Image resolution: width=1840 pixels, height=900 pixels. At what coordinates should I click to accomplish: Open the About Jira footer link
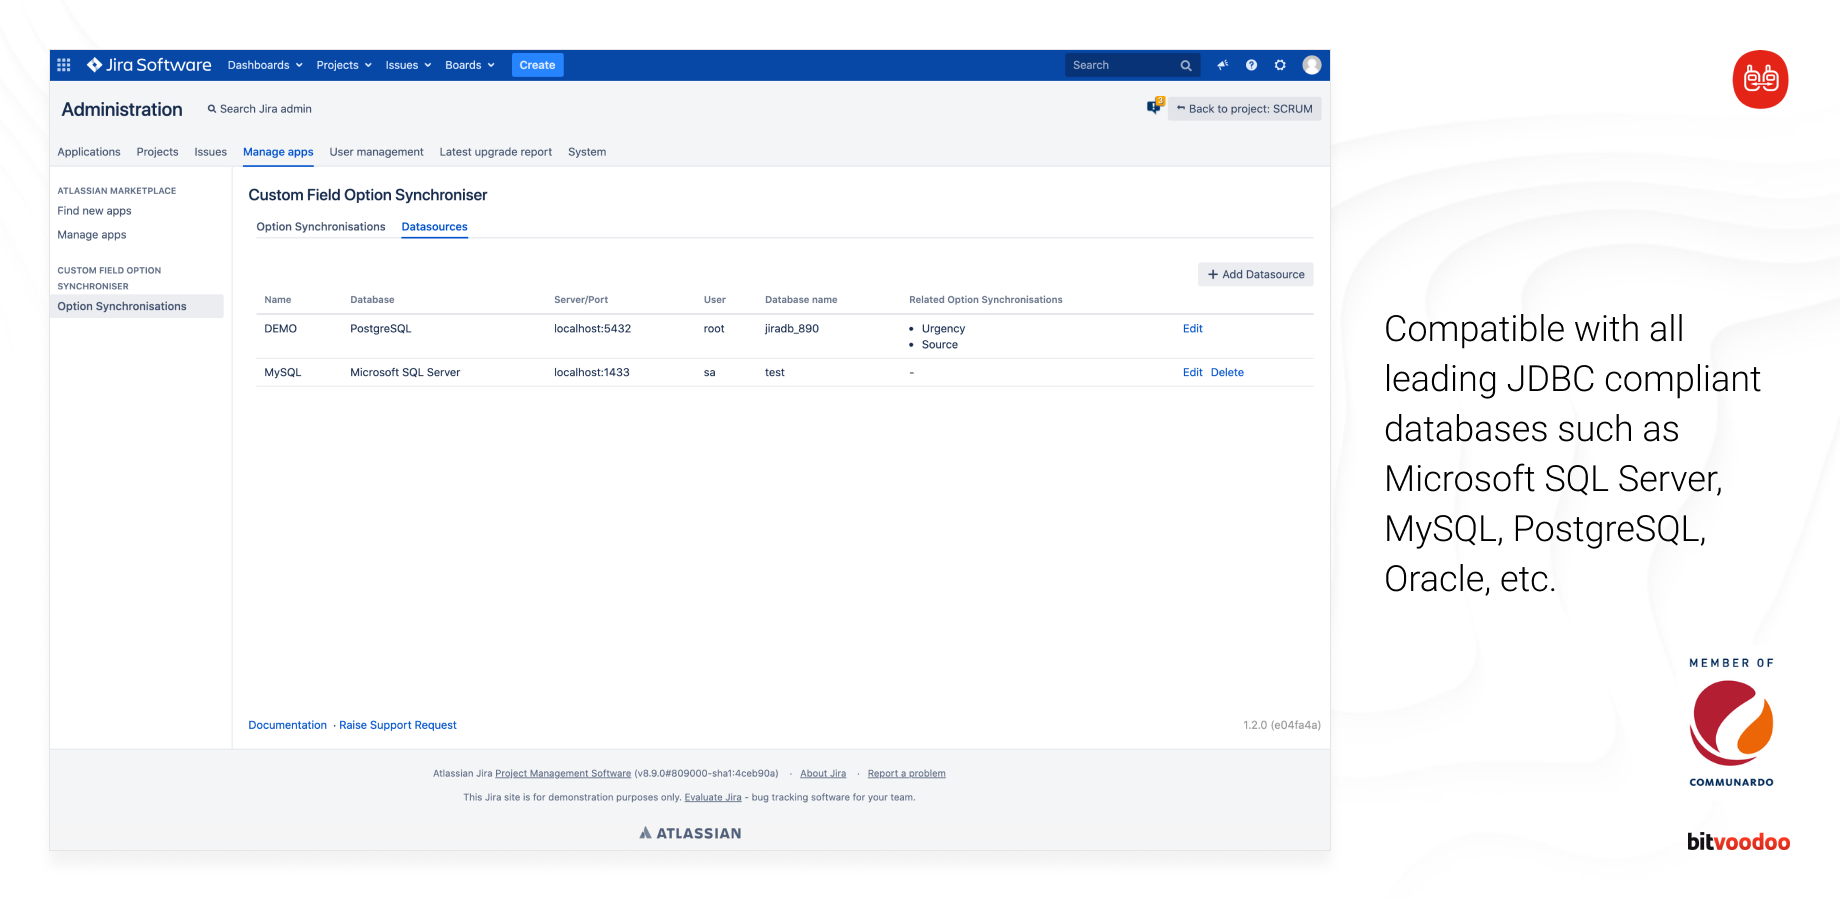point(823,774)
